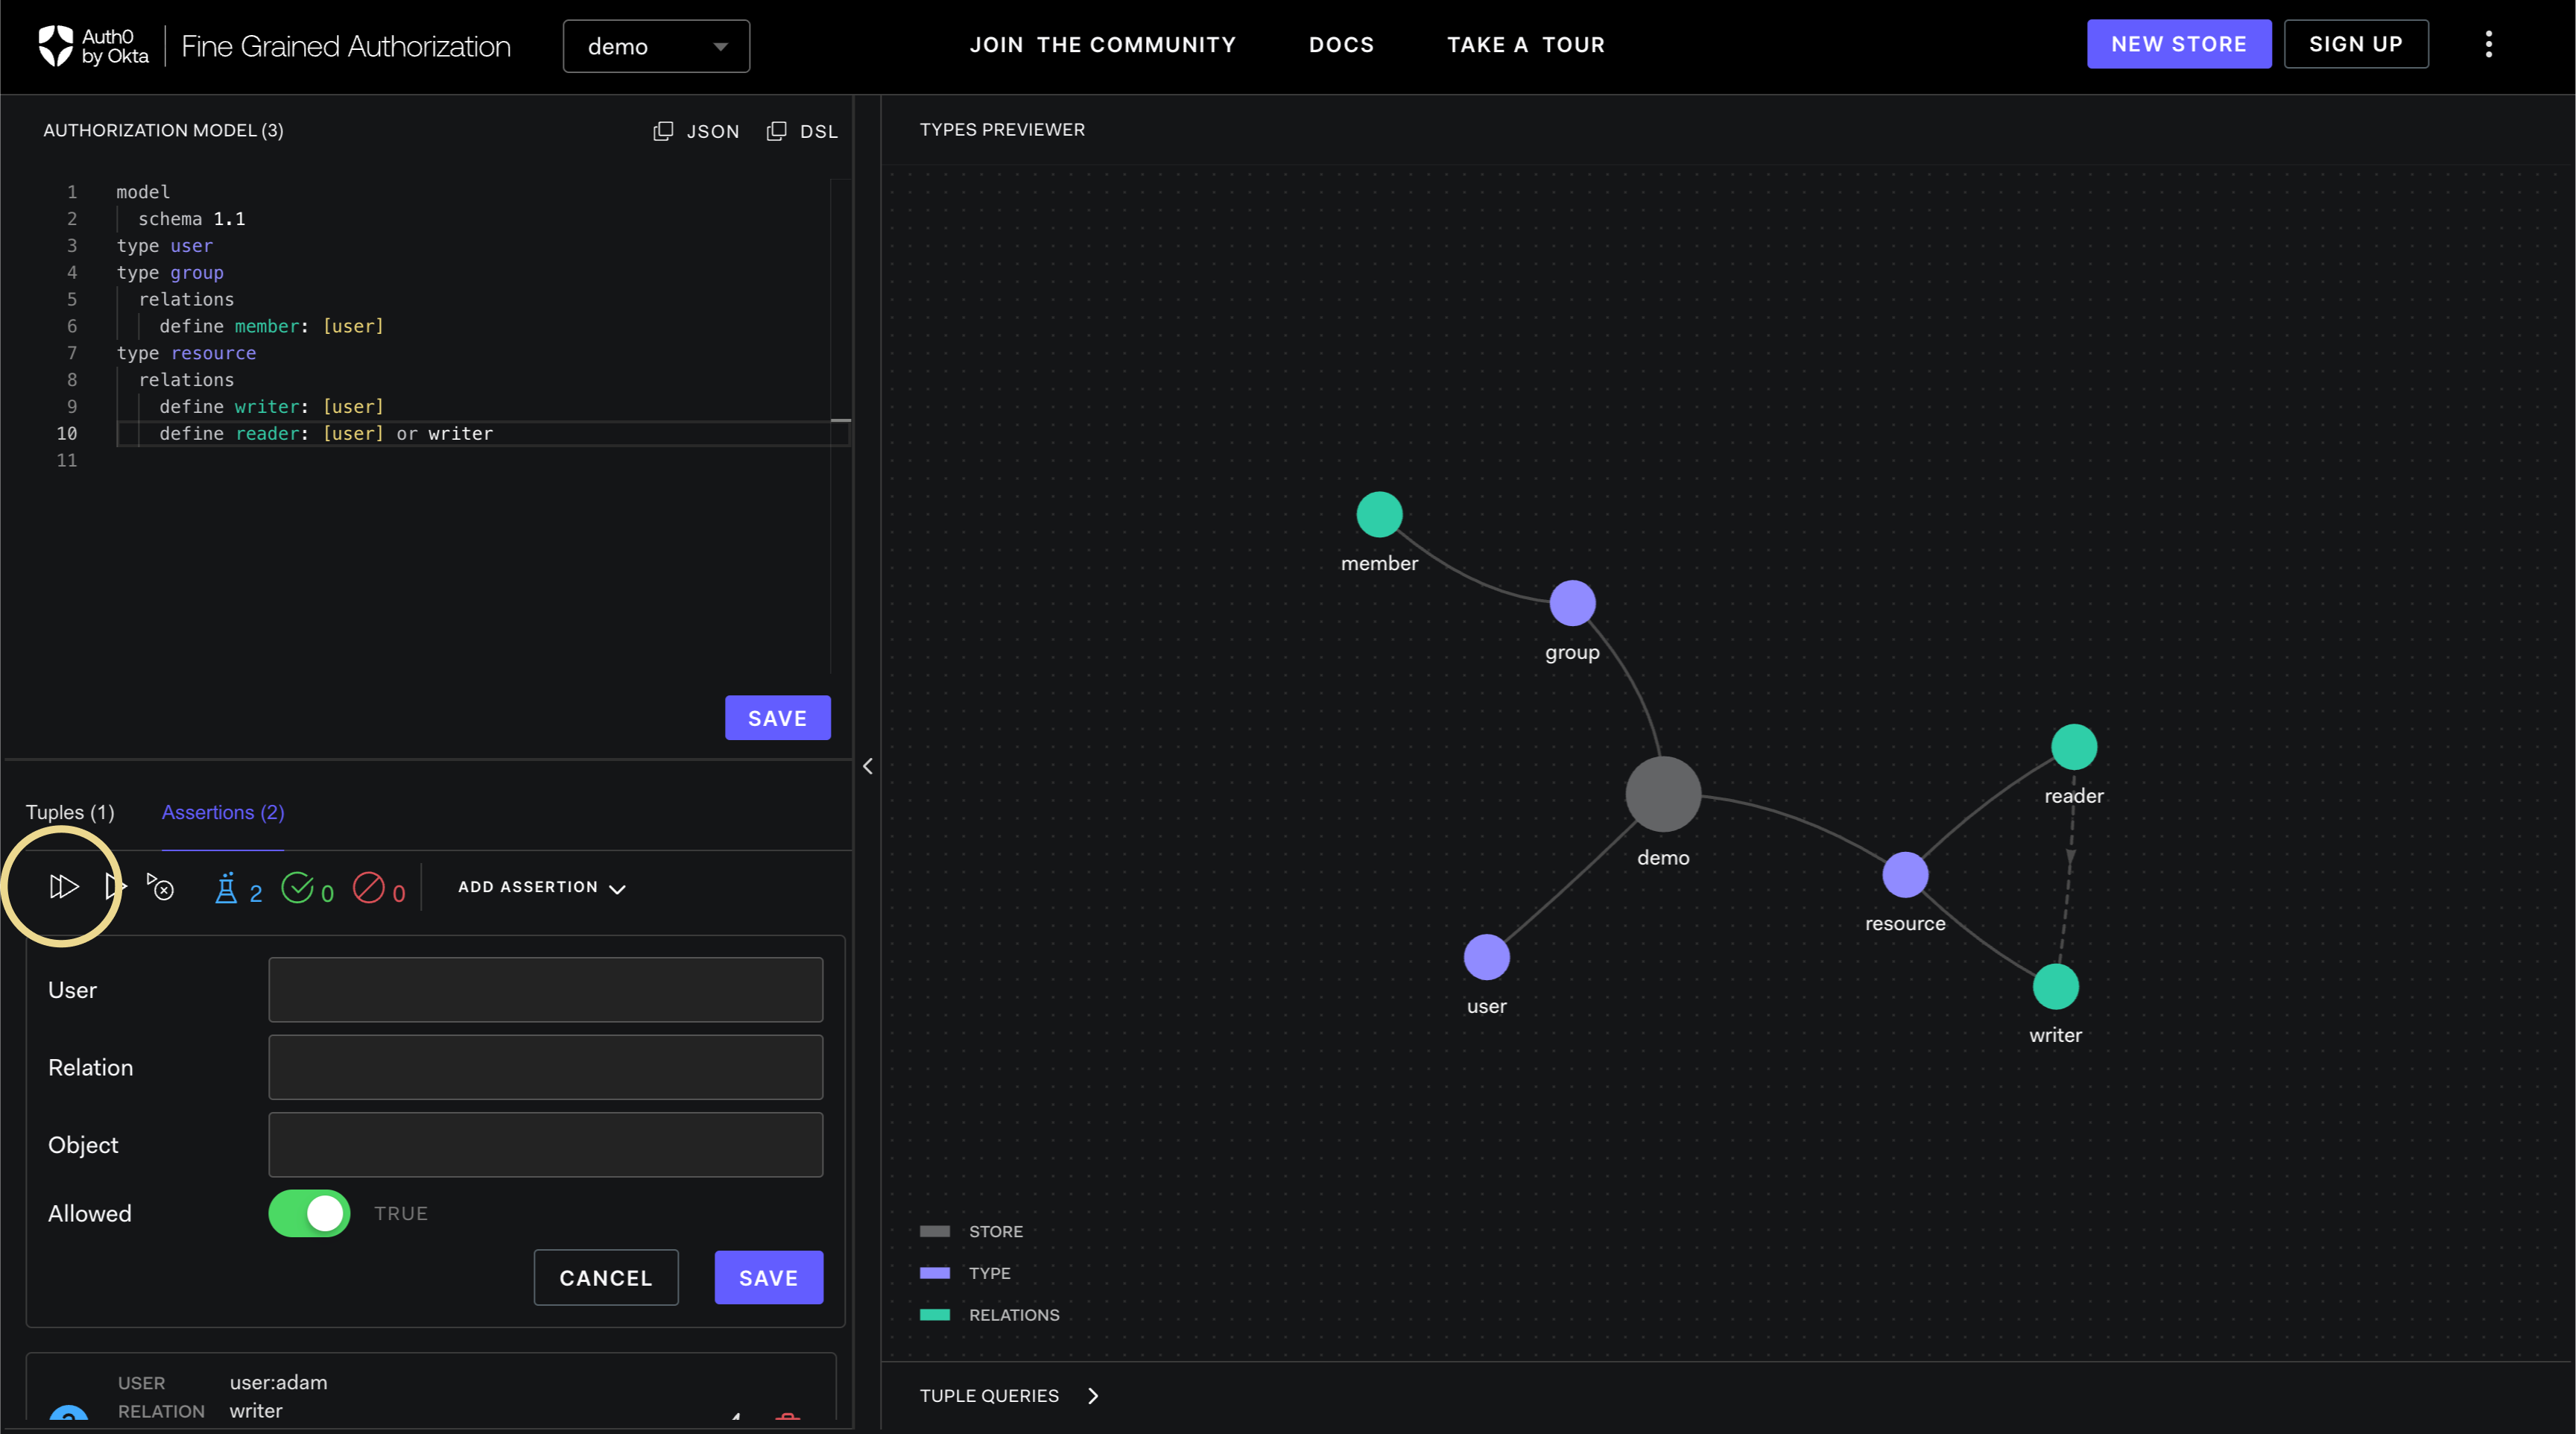
Task: Select the reader relation node
Action: pyautogui.click(x=2074, y=747)
